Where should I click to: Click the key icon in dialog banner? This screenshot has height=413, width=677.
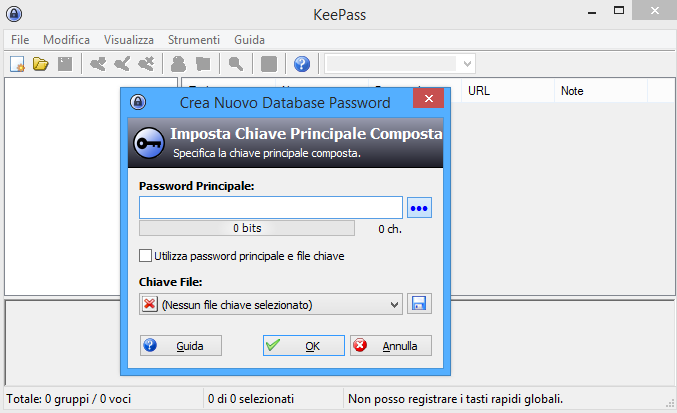(x=149, y=143)
